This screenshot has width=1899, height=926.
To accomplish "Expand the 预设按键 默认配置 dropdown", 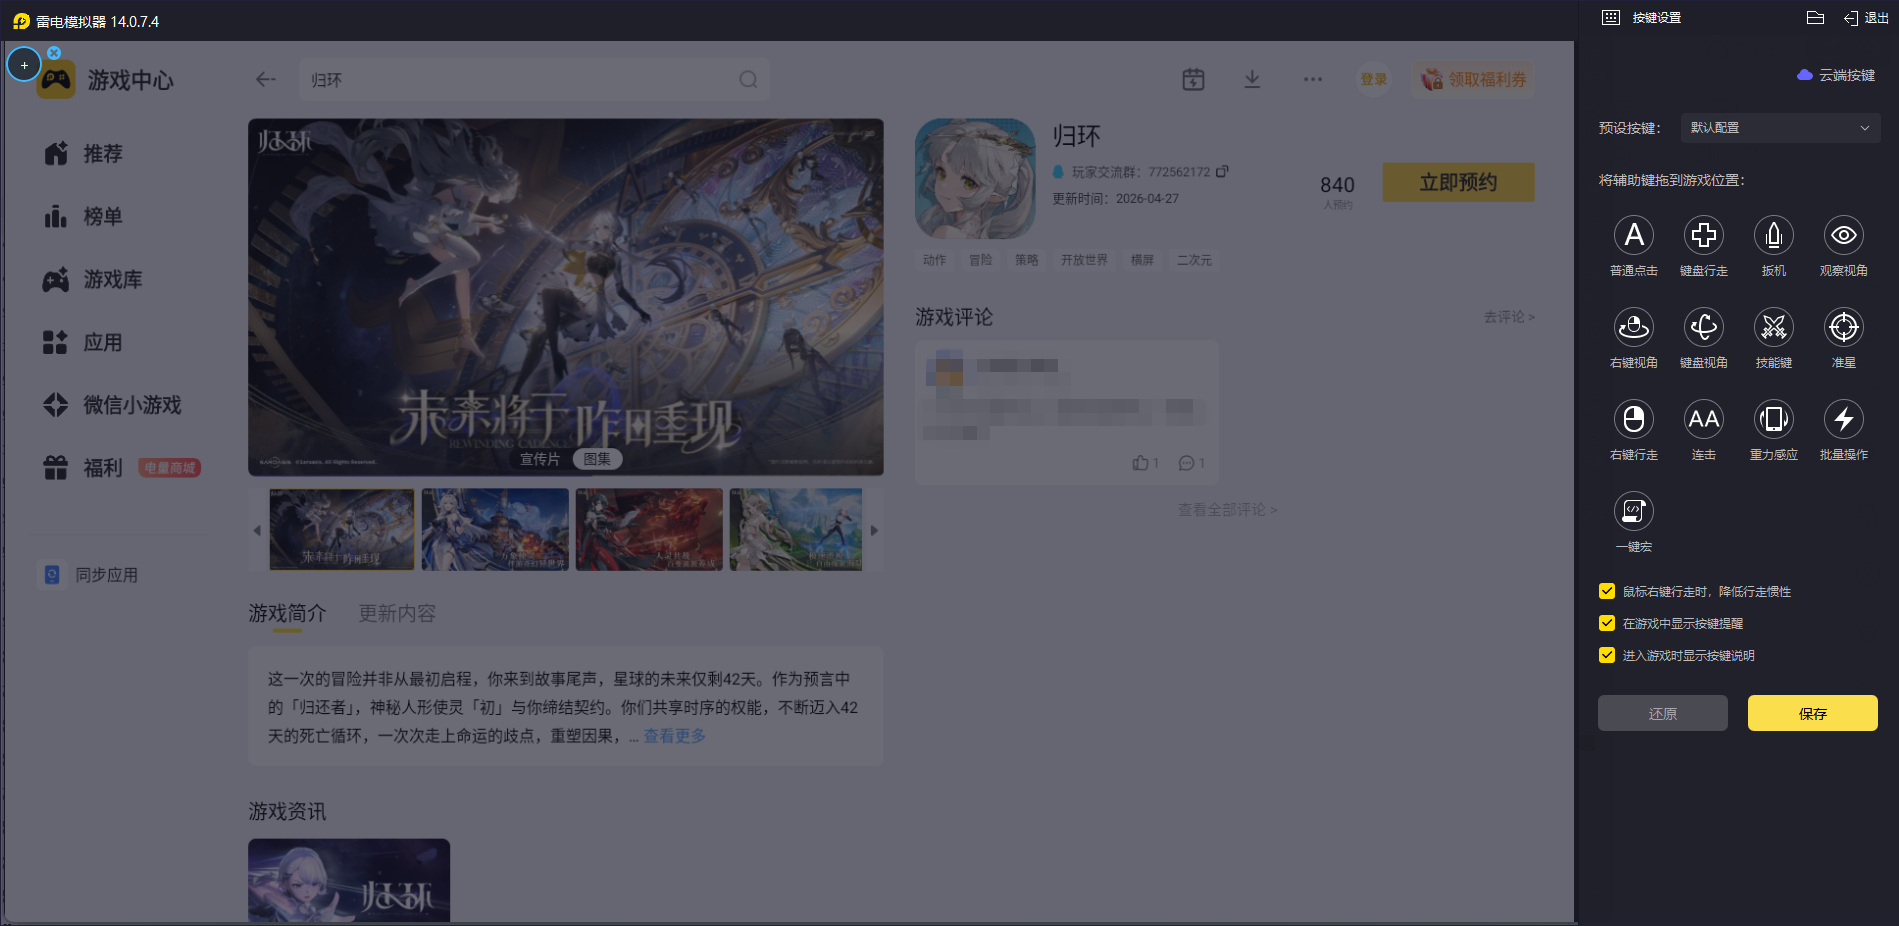I will pyautogui.click(x=1780, y=128).
